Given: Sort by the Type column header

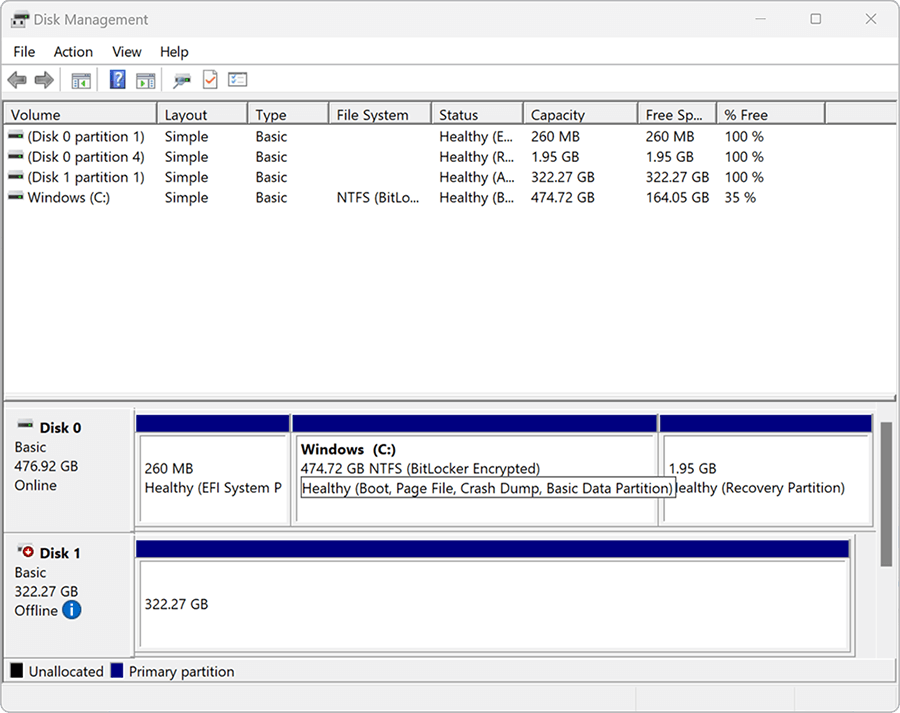Looking at the screenshot, I should click(x=288, y=115).
